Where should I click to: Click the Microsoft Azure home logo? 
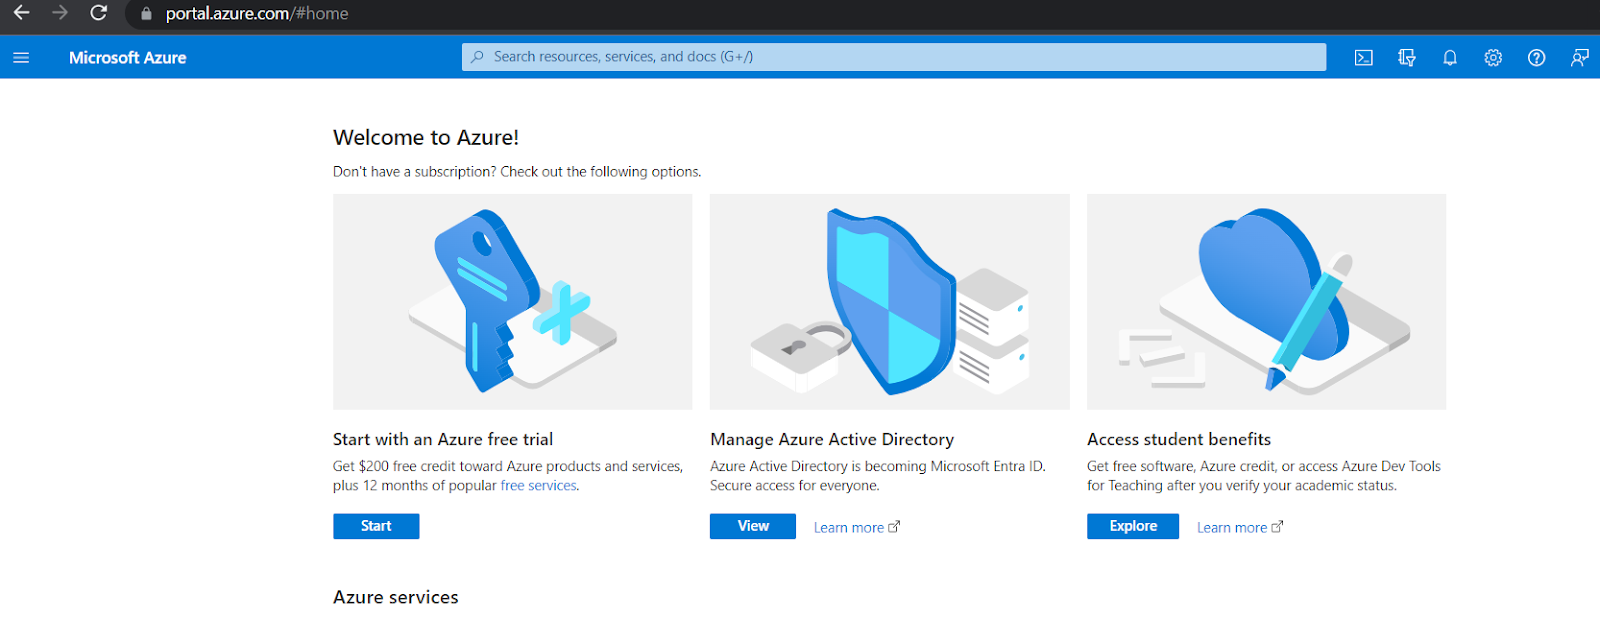tap(128, 58)
